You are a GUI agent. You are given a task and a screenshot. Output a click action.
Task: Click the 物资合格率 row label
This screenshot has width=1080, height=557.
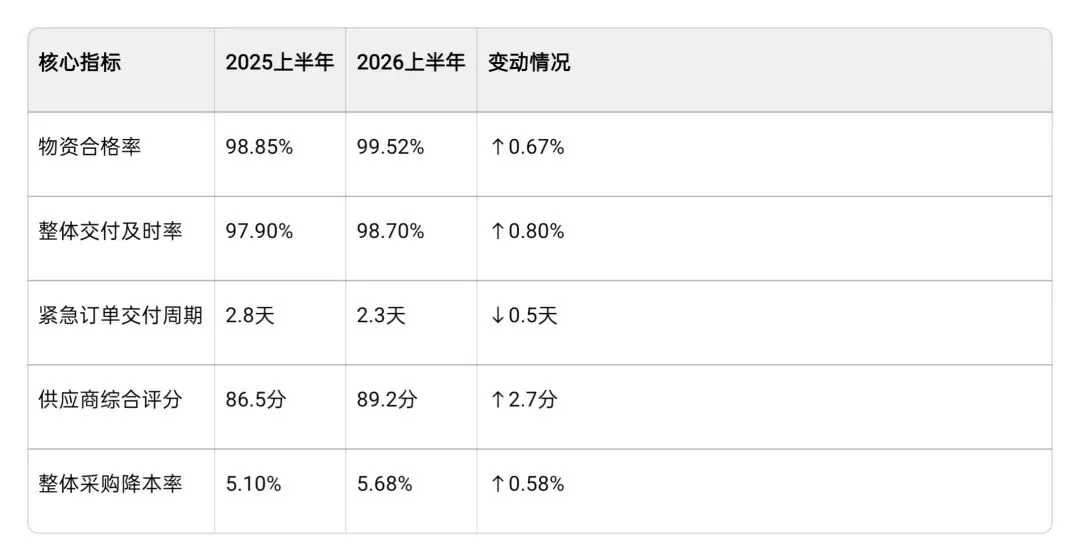[x=90, y=147]
